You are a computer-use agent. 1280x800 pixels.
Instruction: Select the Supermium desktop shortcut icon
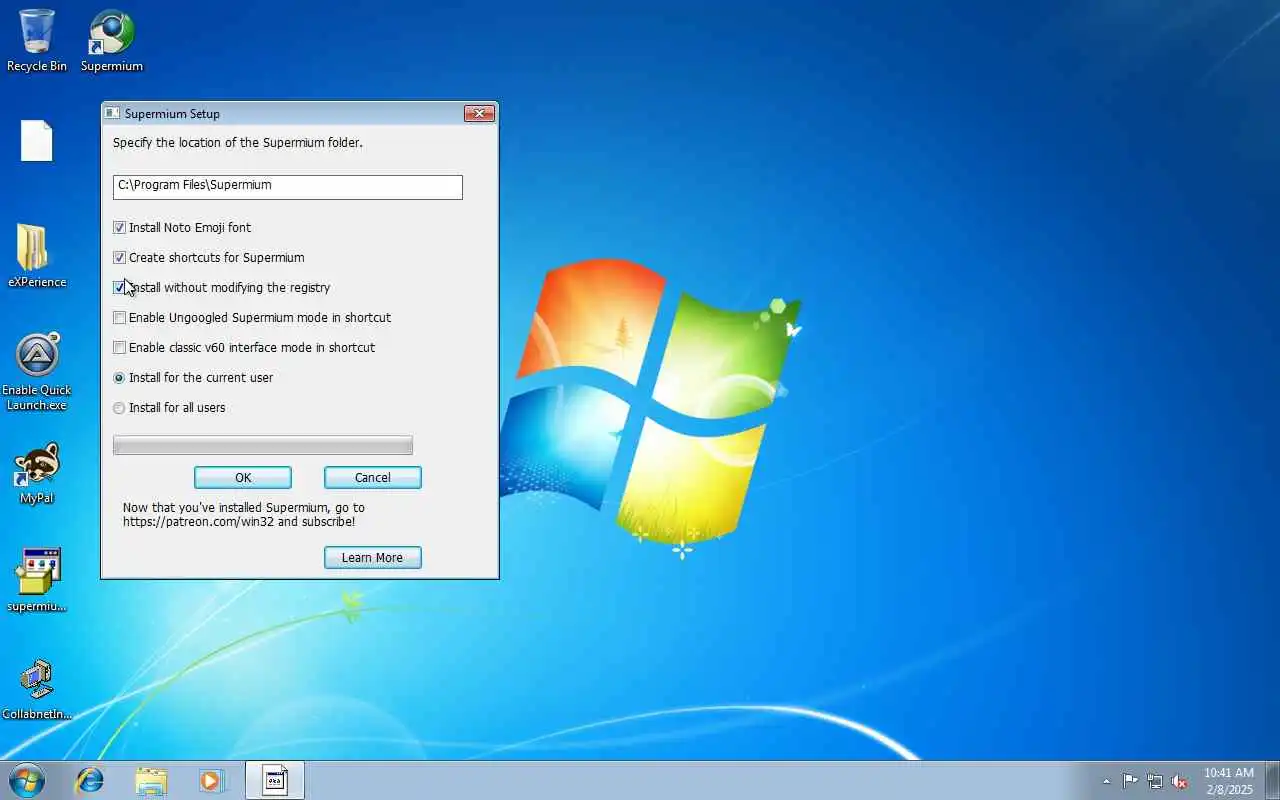(111, 40)
